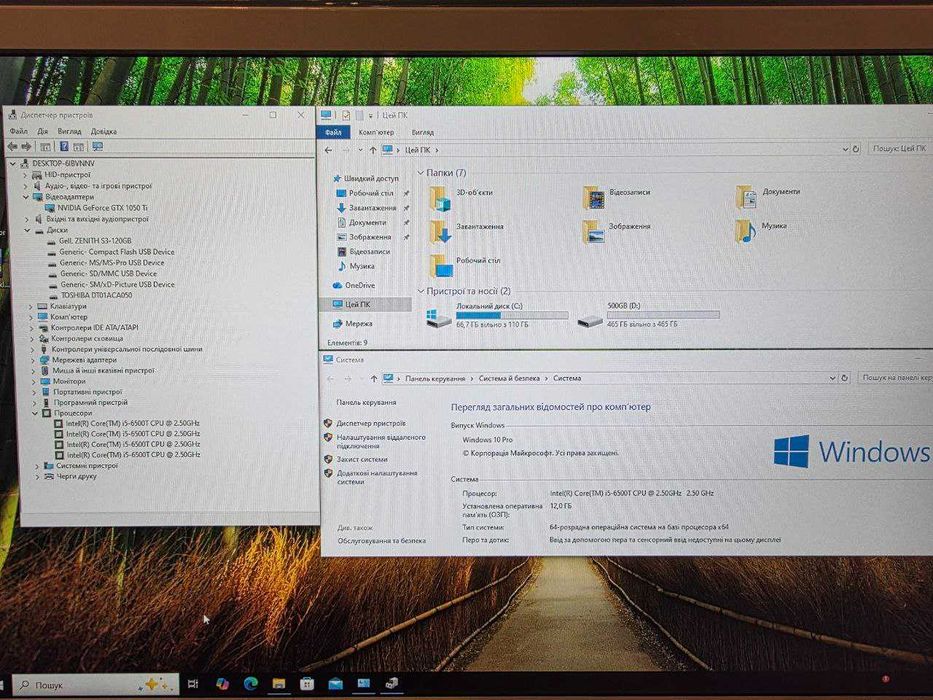The width and height of the screenshot is (933, 700).
Task: Open Microsoft Store from the taskbar
Action: coord(307,684)
